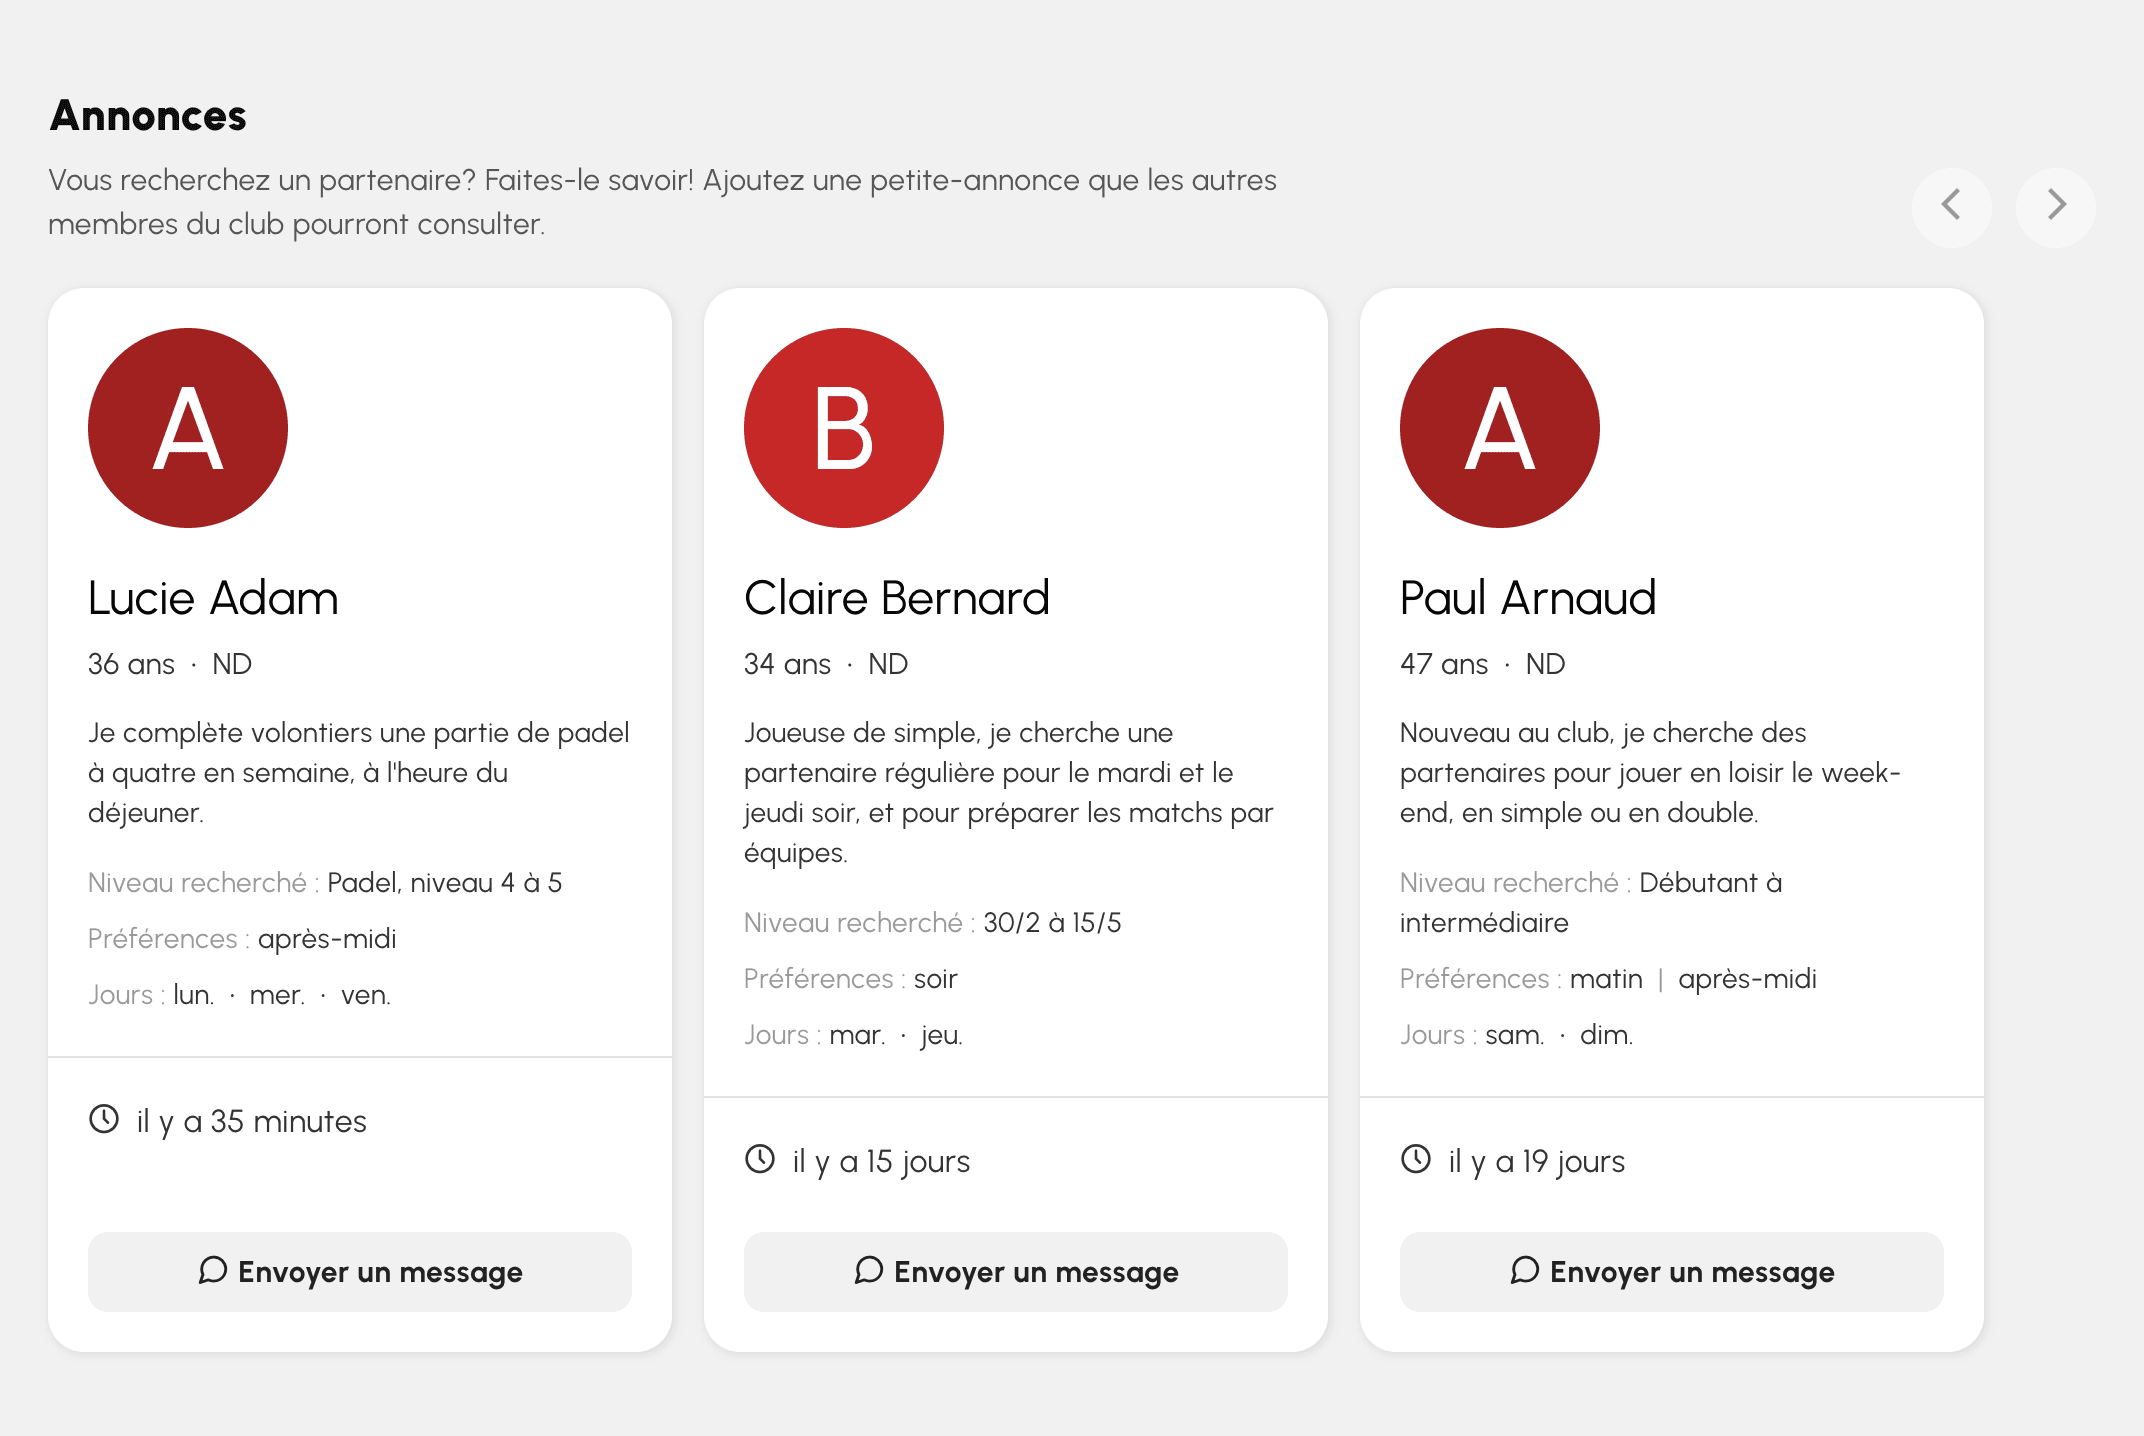The height and width of the screenshot is (1436, 2144).
Task: Select the name Paul Arnaud
Action: (1528, 598)
